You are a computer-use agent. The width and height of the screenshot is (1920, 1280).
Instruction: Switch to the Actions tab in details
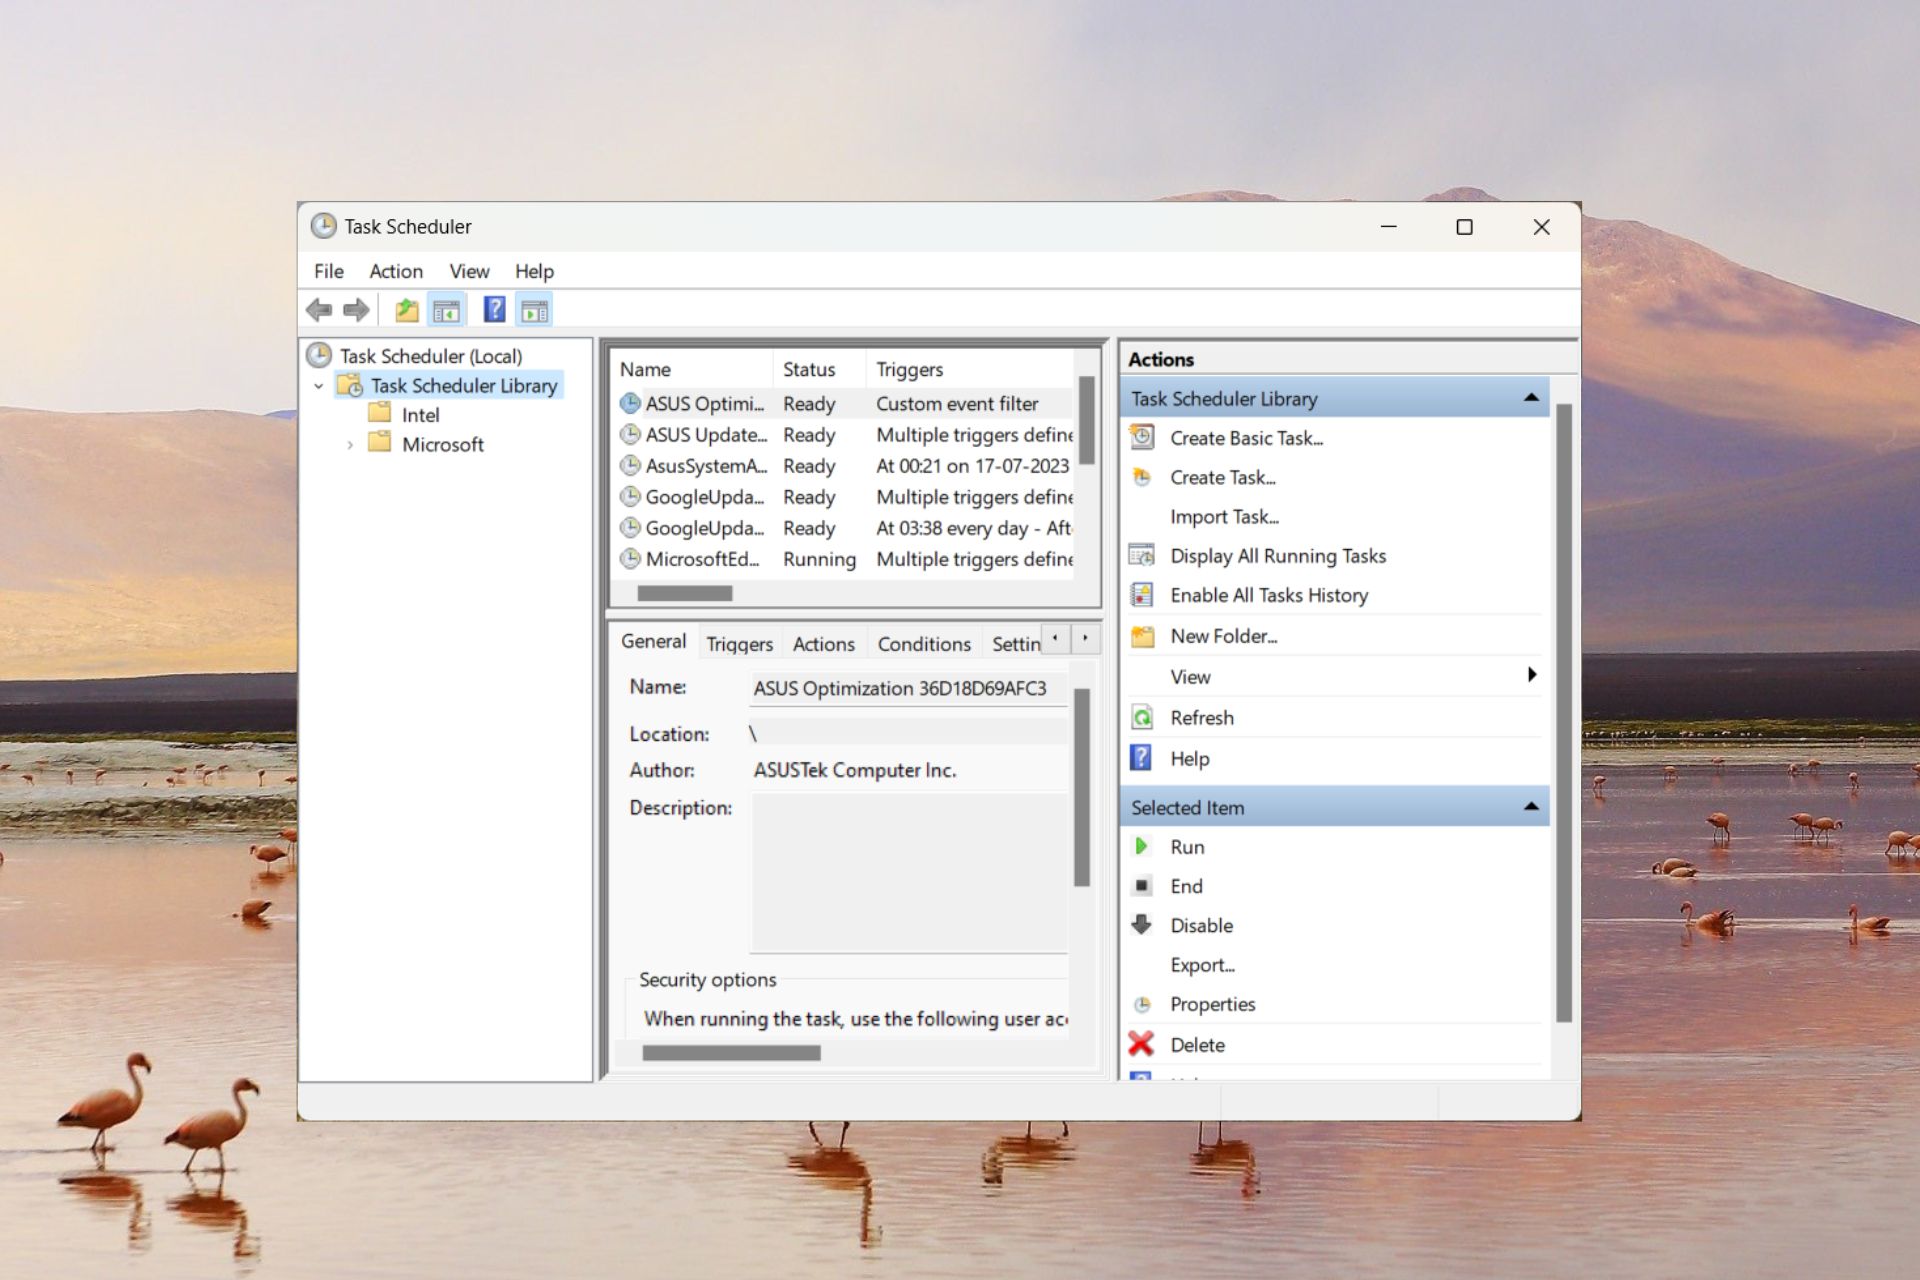click(x=824, y=644)
